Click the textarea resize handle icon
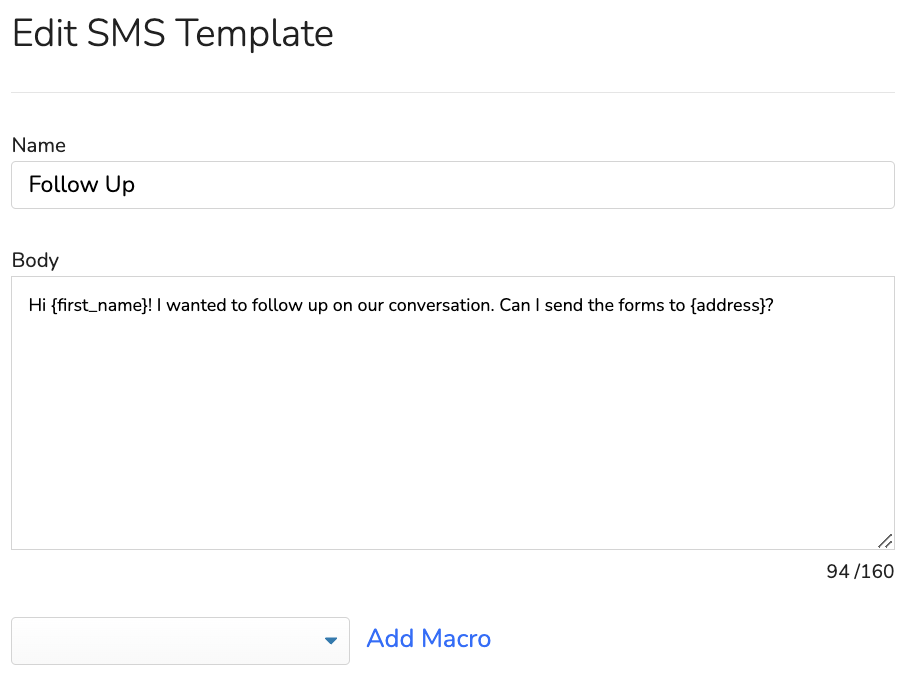The width and height of the screenshot is (906, 696). 884,539
